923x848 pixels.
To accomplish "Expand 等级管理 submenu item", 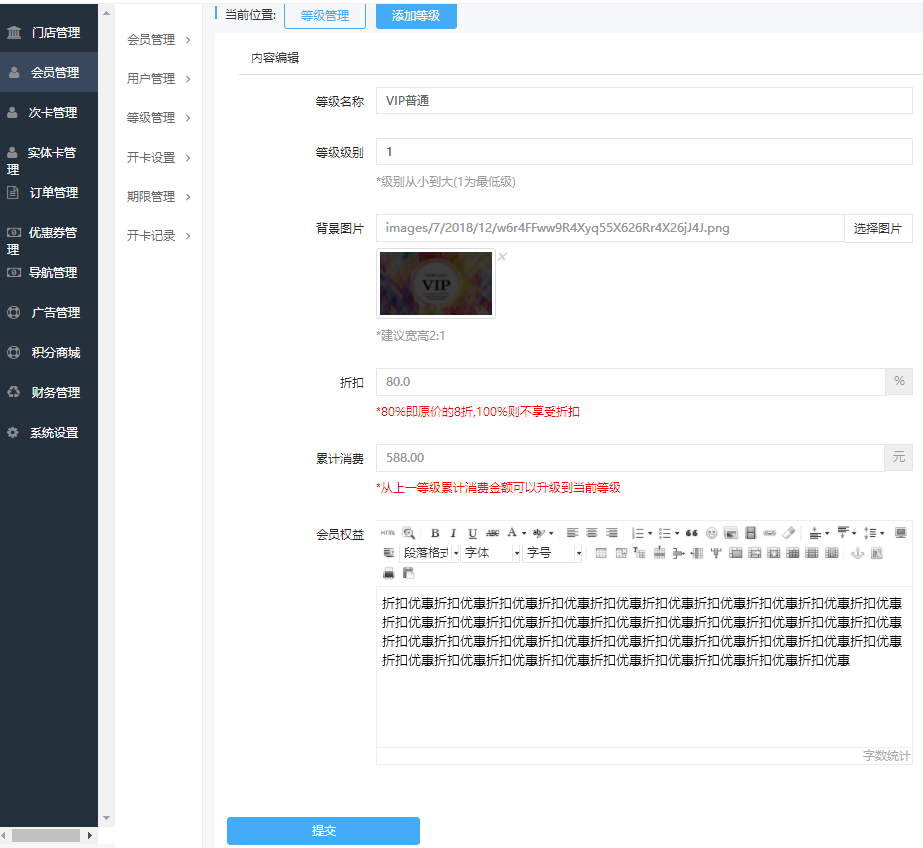I will pyautogui.click(x=159, y=118).
